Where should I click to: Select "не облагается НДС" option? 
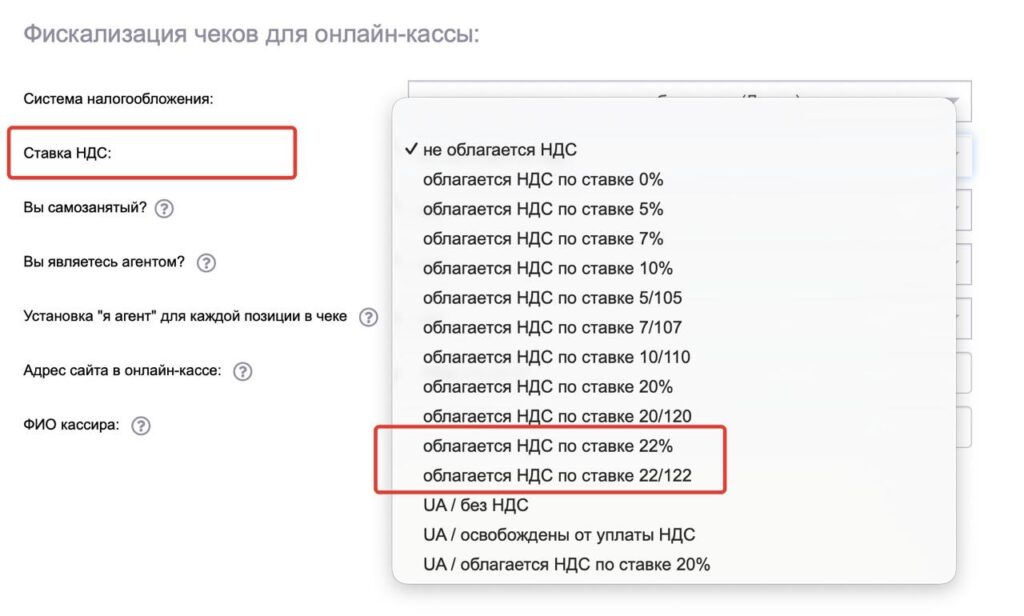tap(499, 150)
